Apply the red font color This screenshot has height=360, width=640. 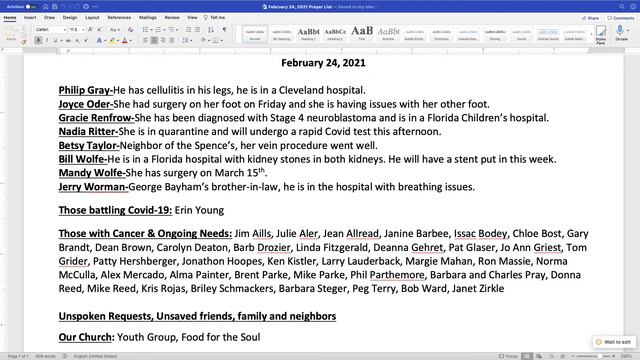tap(125, 40)
